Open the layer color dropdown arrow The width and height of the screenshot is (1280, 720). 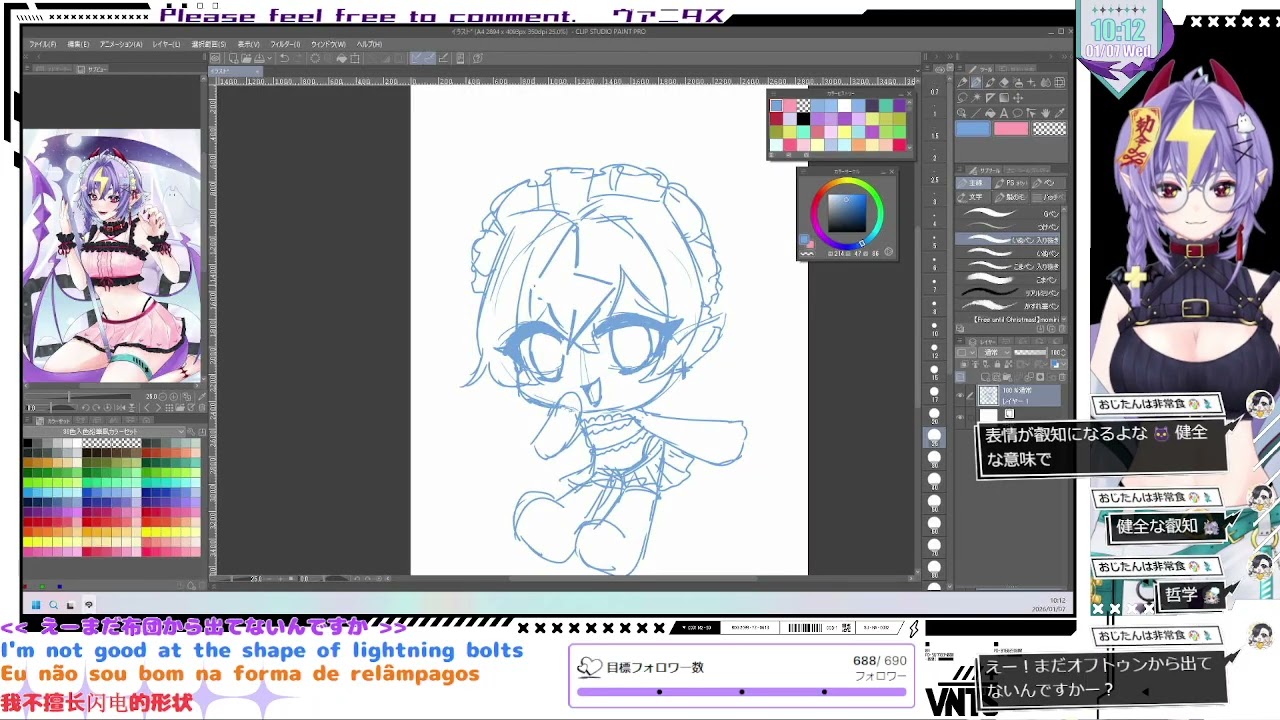coord(1064,363)
